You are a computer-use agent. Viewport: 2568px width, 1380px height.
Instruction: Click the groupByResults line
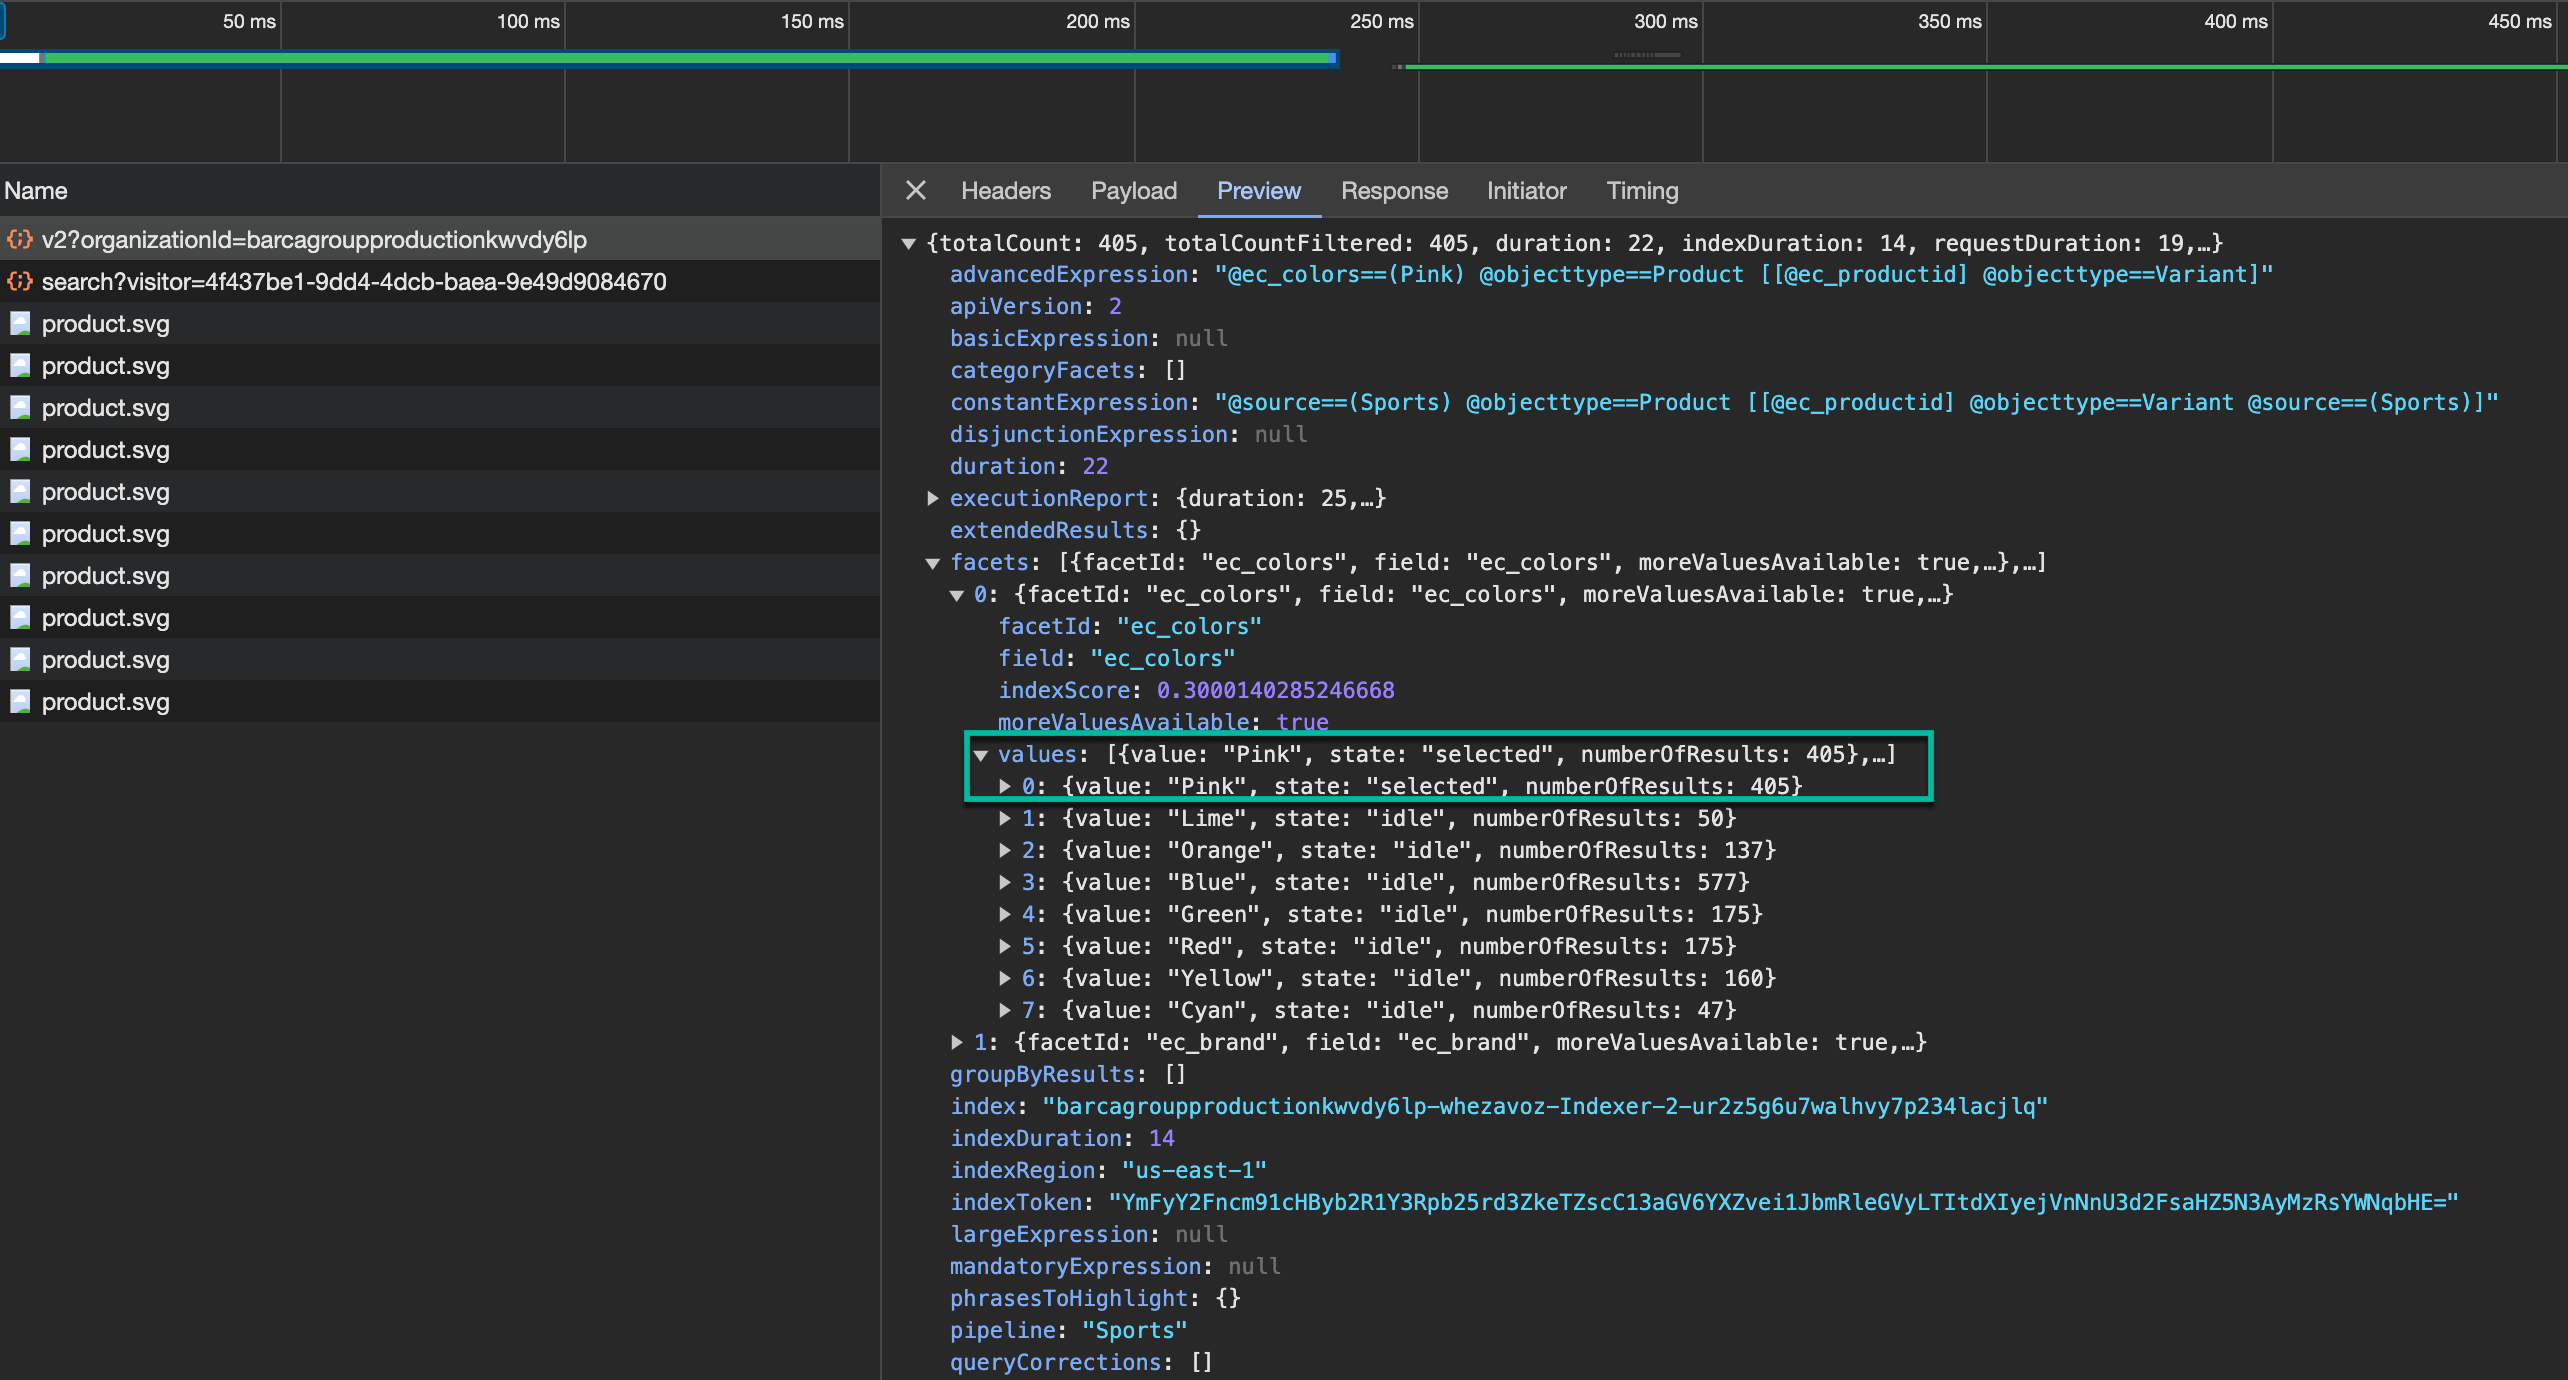pos(1068,1074)
